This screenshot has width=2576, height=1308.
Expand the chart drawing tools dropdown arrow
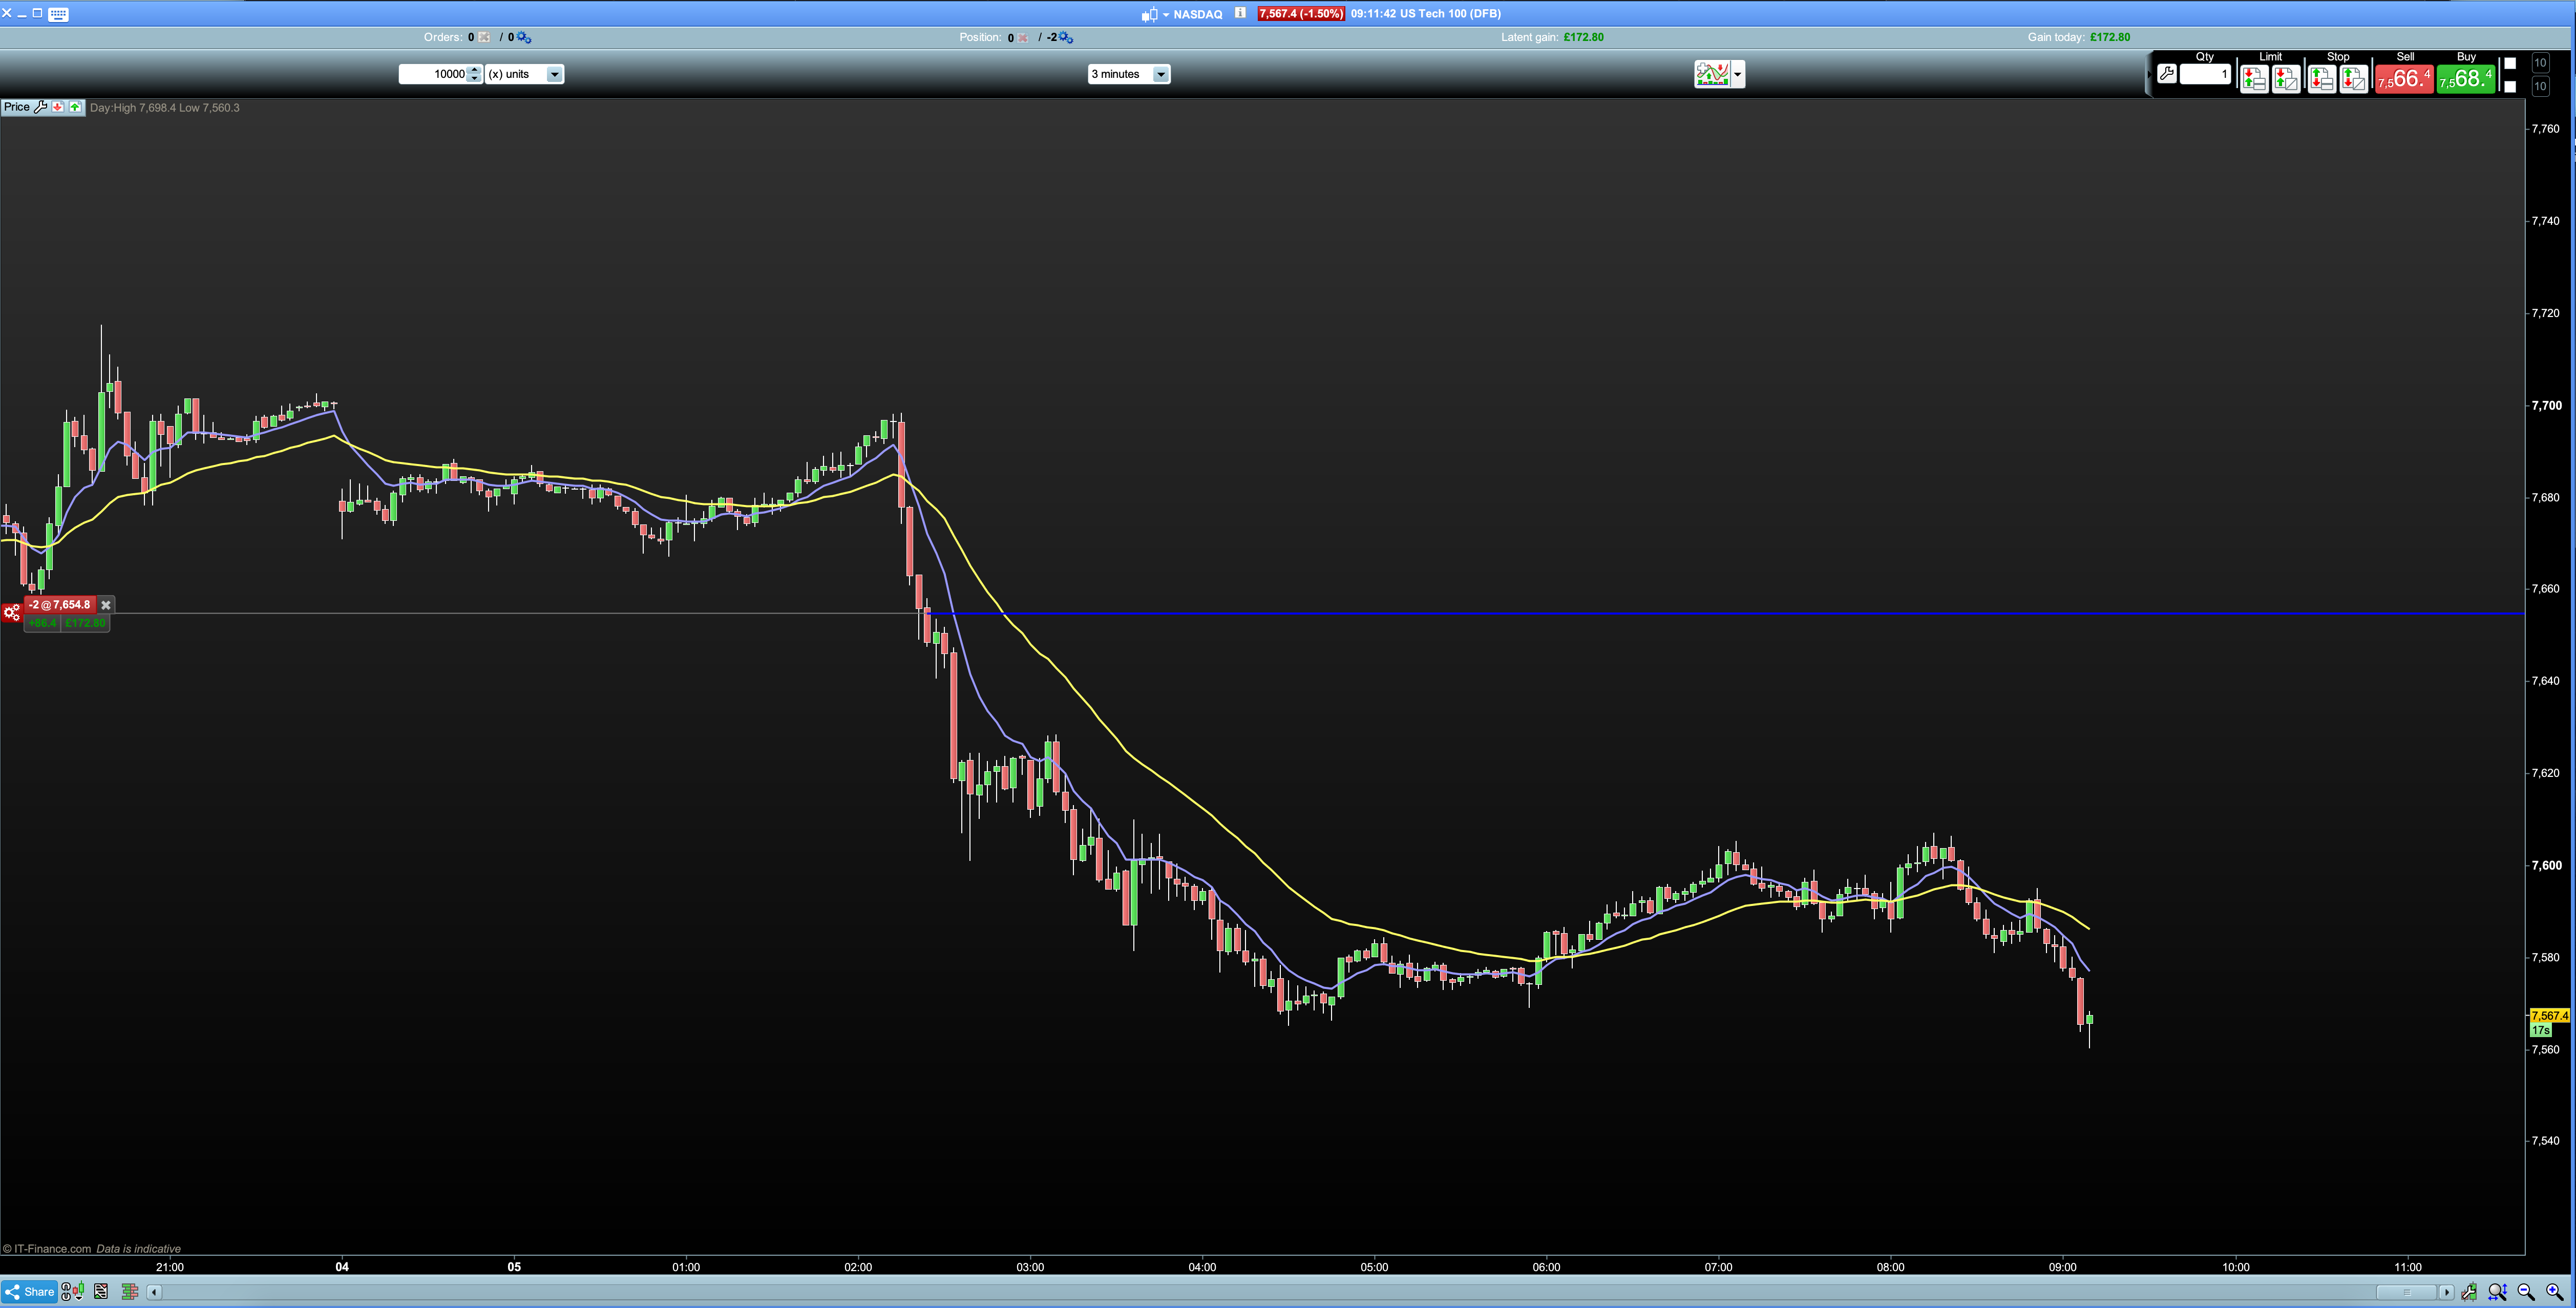1737,74
